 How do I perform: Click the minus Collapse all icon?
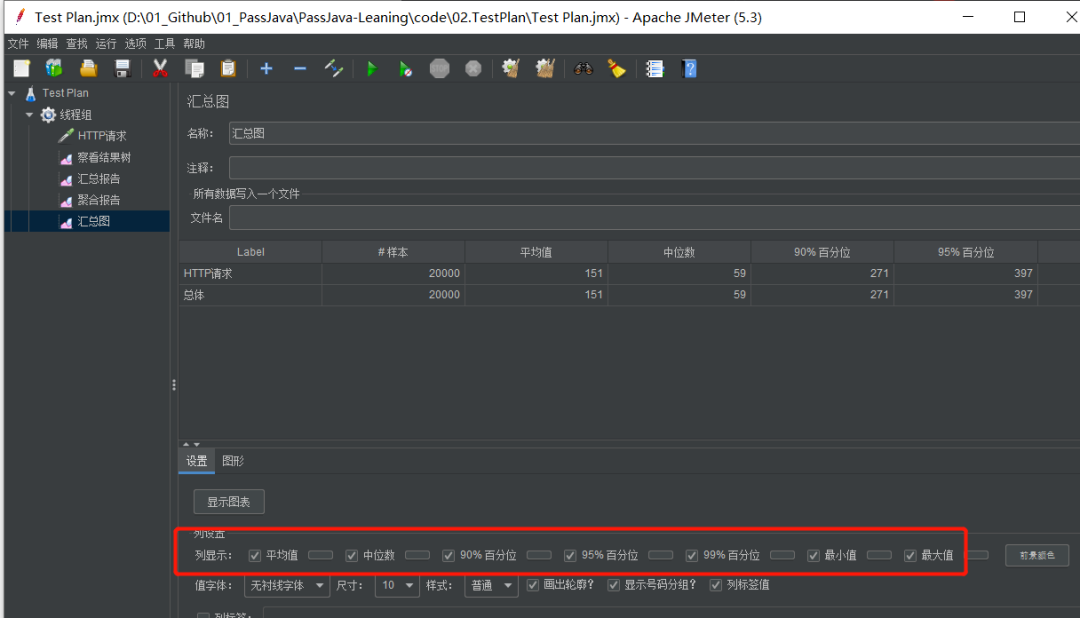click(x=300, y=69)
